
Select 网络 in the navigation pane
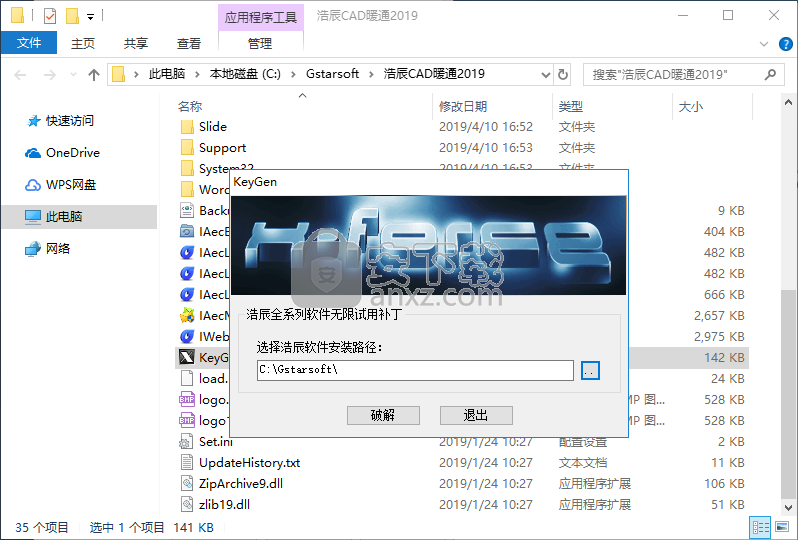coord(58,249)
